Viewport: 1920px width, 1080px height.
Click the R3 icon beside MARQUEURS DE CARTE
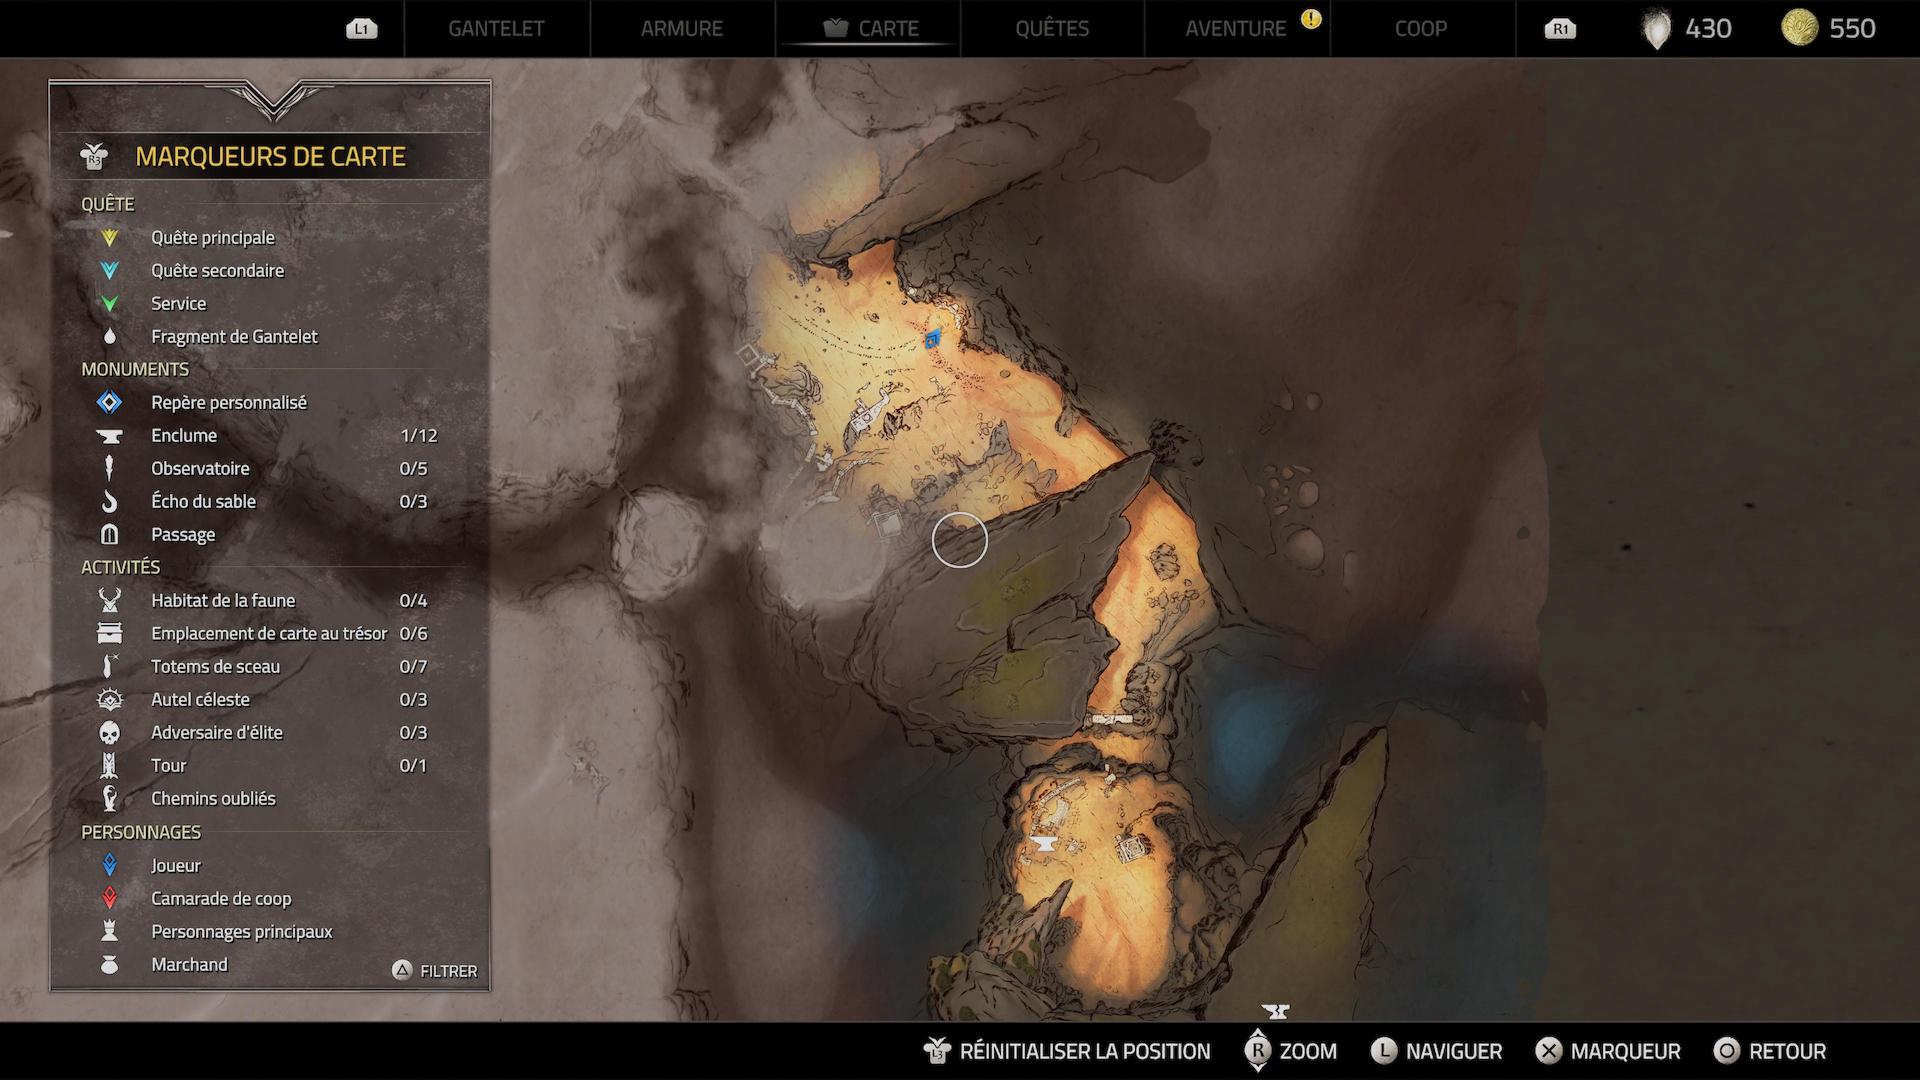(95, 157)
